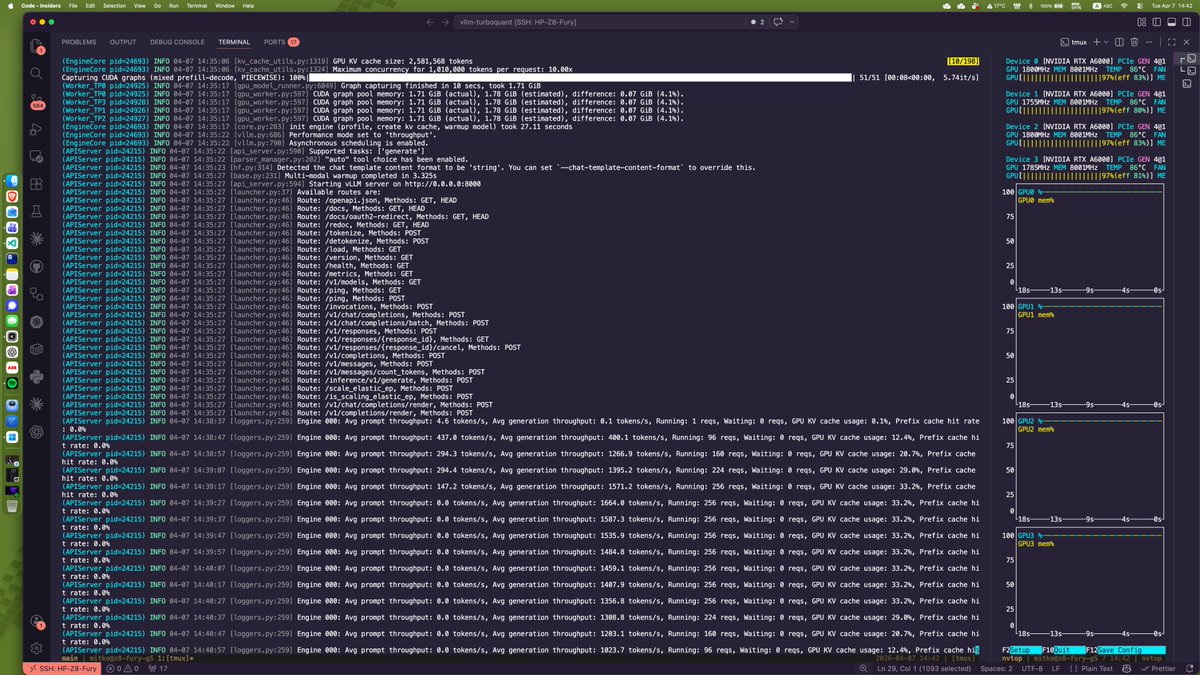
Task: Click the errors and warnings status item
Action: 122,668
